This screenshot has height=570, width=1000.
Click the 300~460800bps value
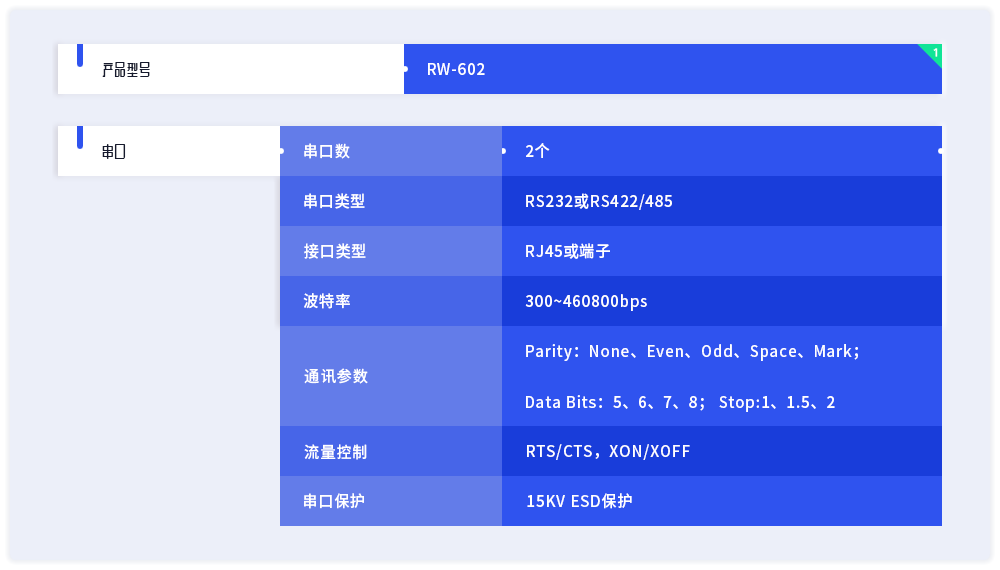[x=586, y=301]
